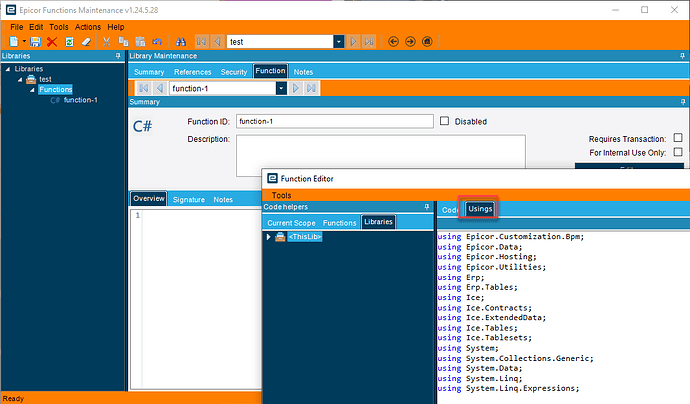Click the Clear eraser icon
The image size is (690, 404).
point(86,42)
